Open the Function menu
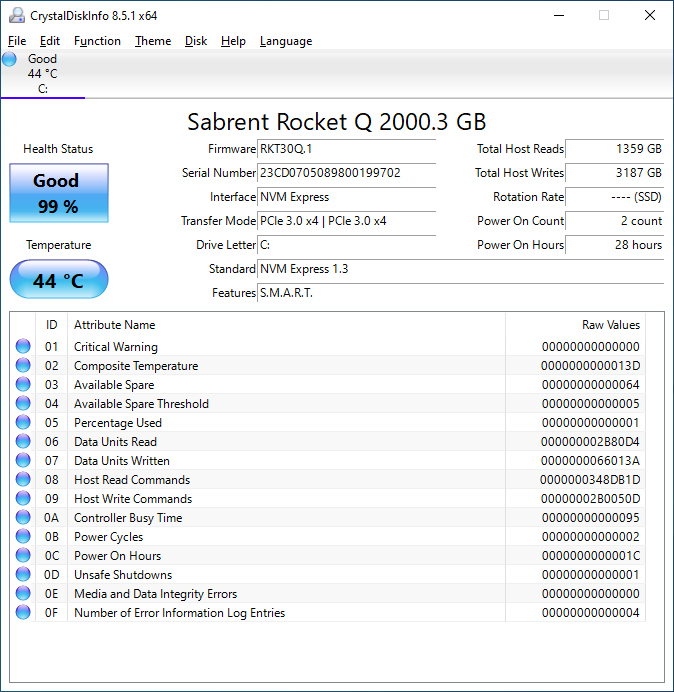 (97, 41)
